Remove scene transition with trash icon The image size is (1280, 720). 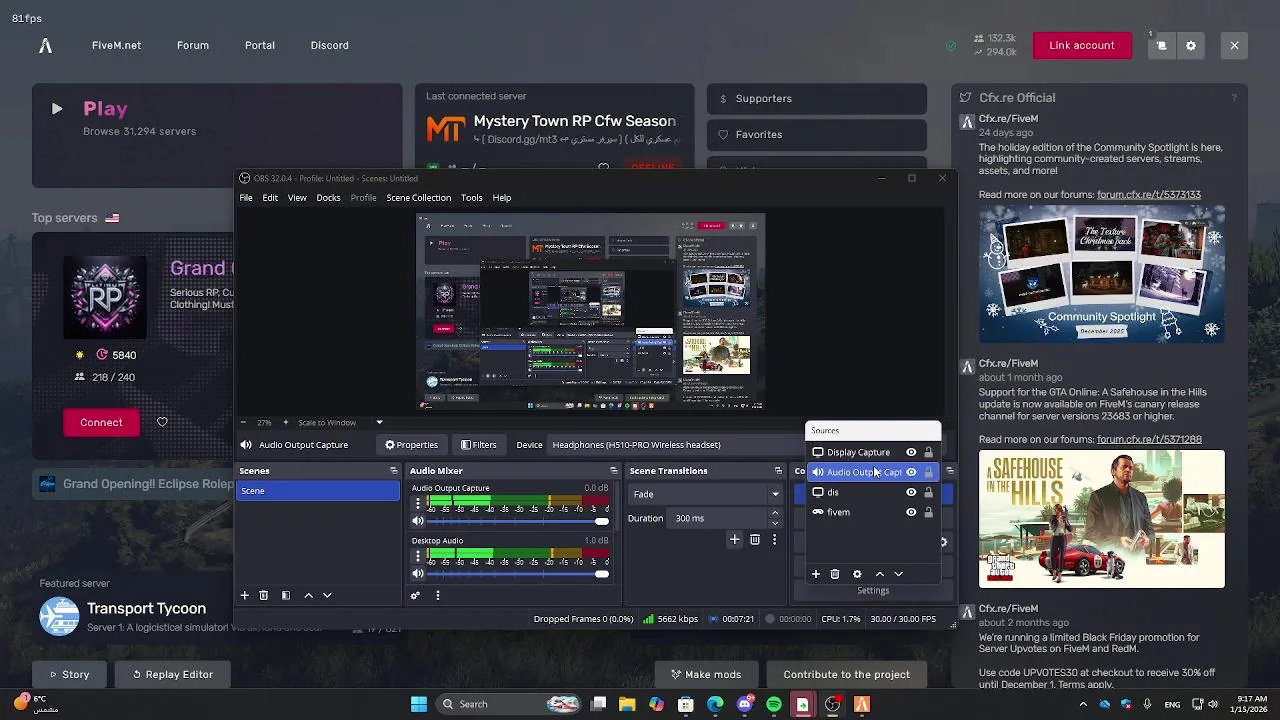[755, 539]
